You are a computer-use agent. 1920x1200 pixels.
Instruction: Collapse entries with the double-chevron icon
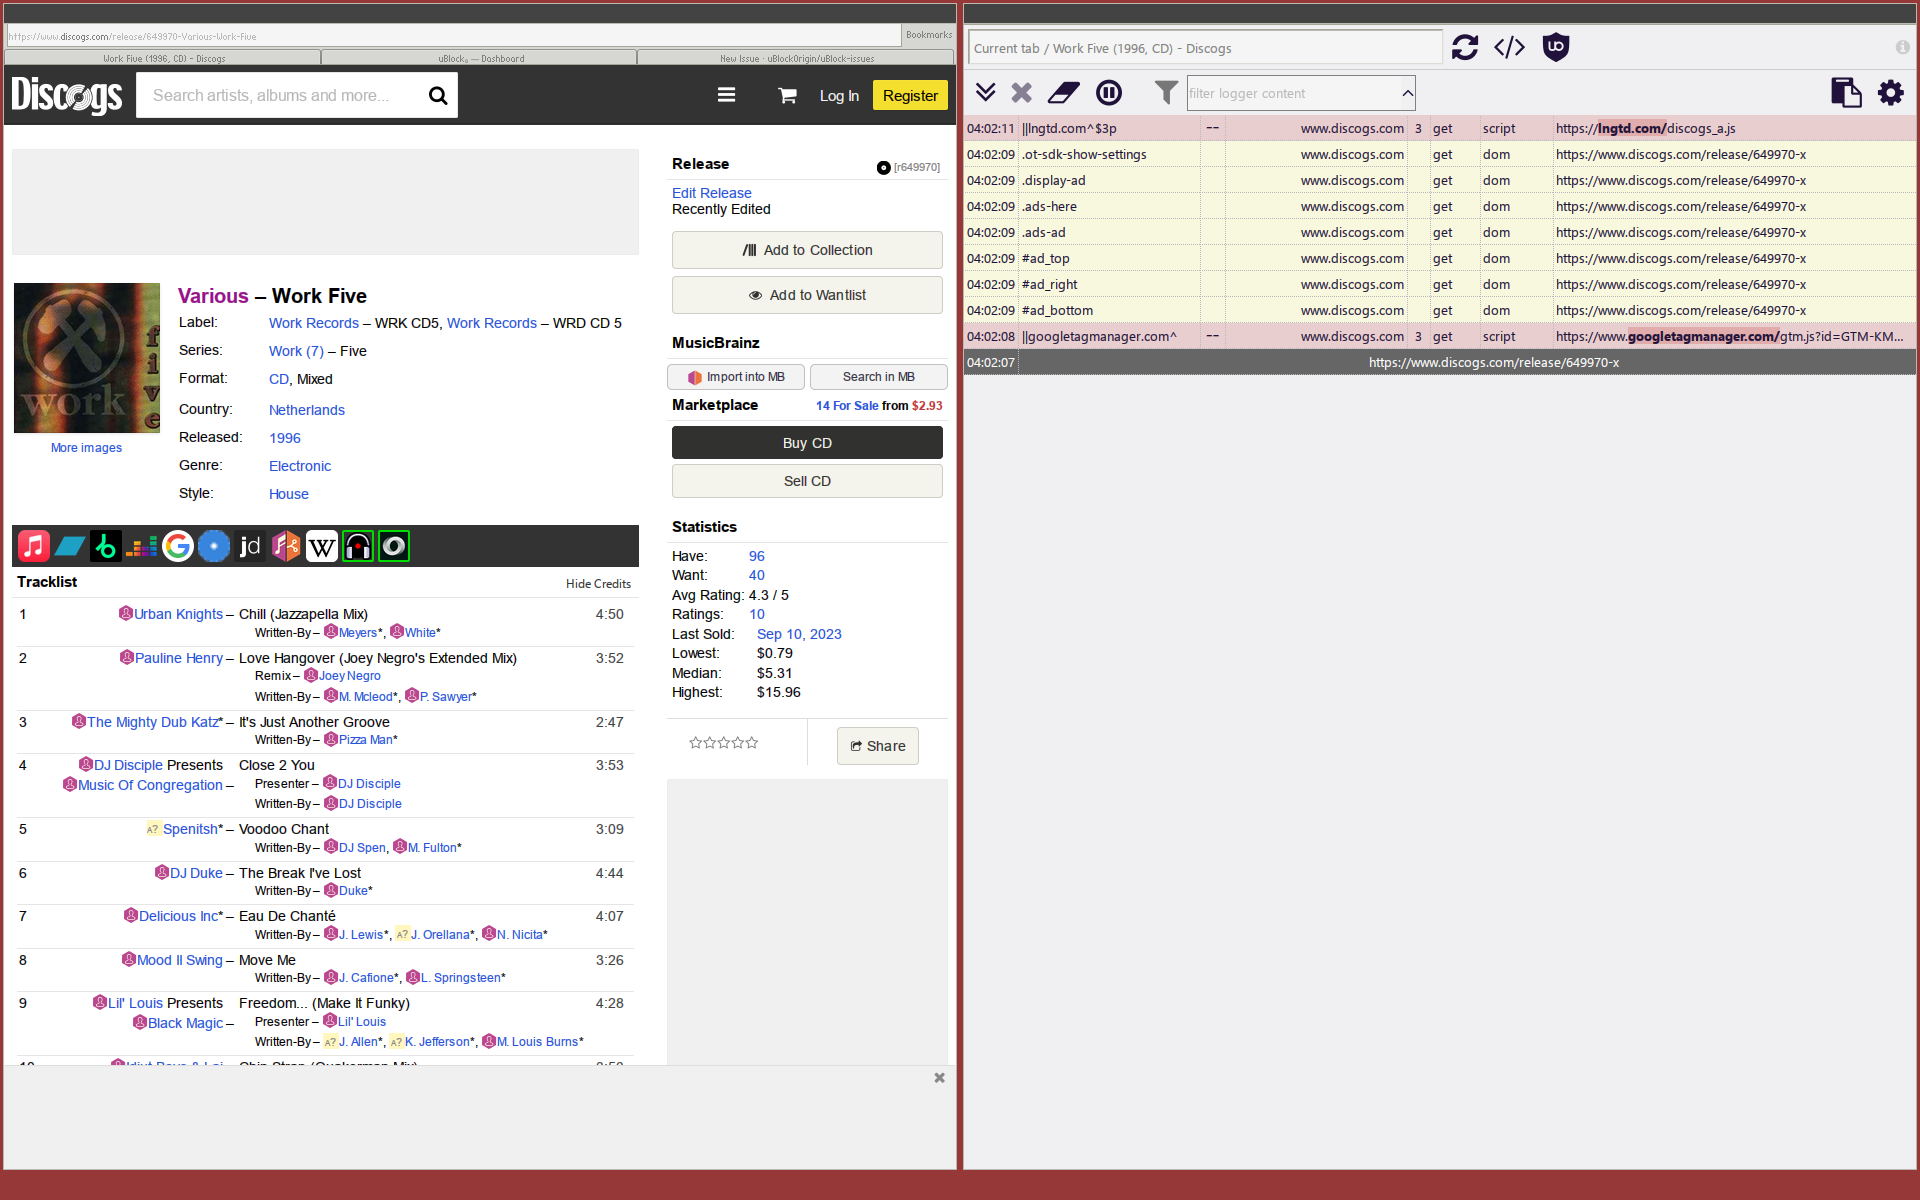[x=986, y=92]
